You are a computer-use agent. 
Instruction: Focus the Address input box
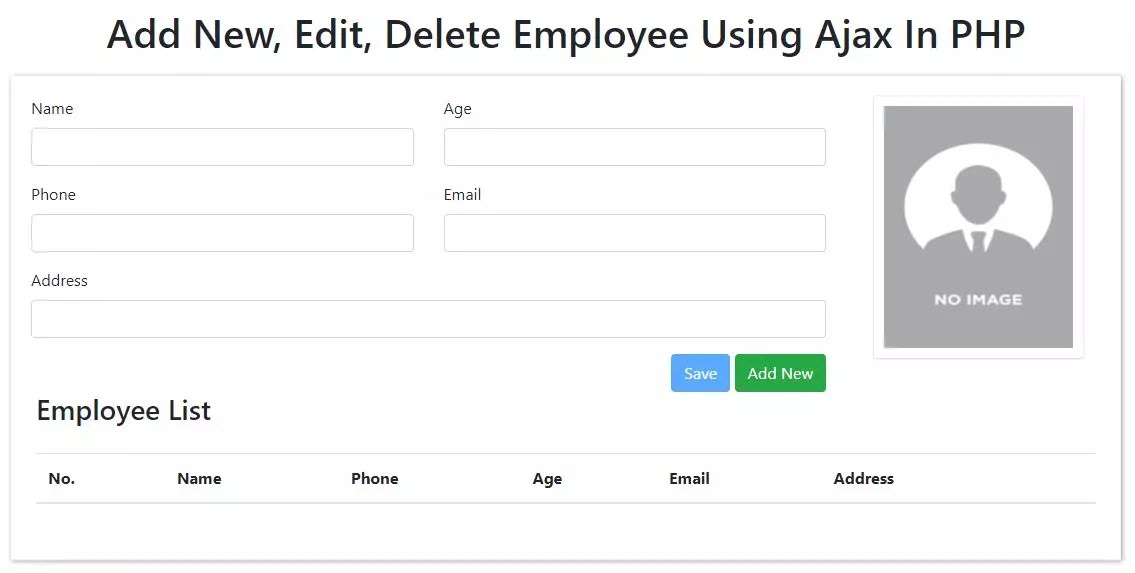click(429, 319)
